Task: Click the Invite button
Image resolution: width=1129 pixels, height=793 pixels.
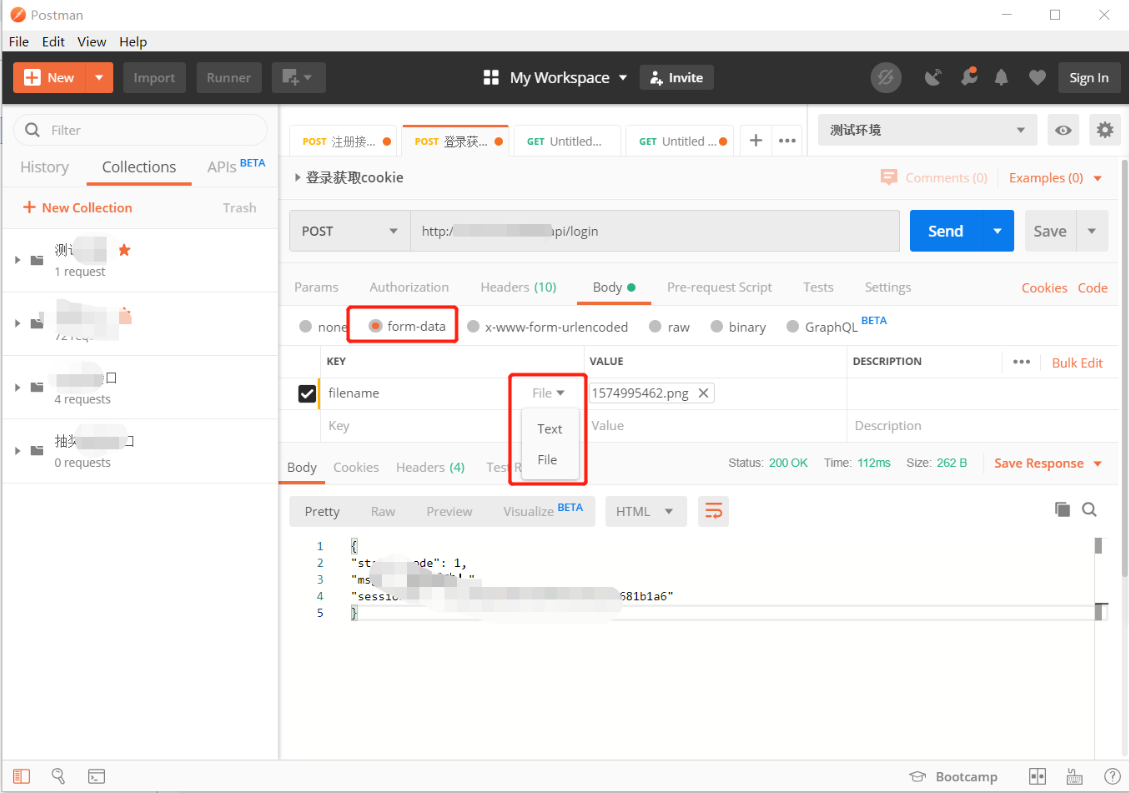Action: pyautogui.click(x=677, y=78)
